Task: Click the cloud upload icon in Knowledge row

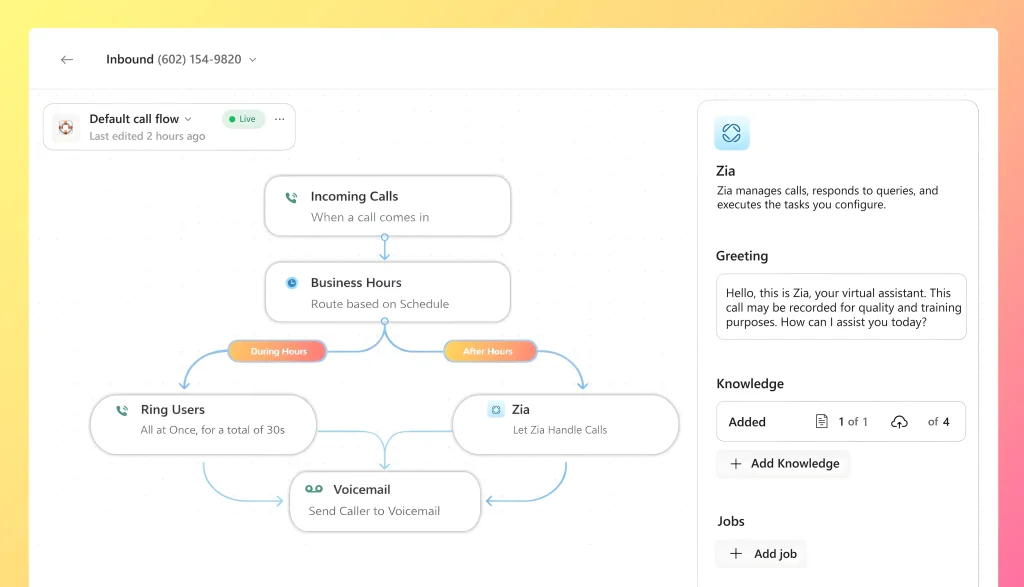Action: (x=899, y=422)
